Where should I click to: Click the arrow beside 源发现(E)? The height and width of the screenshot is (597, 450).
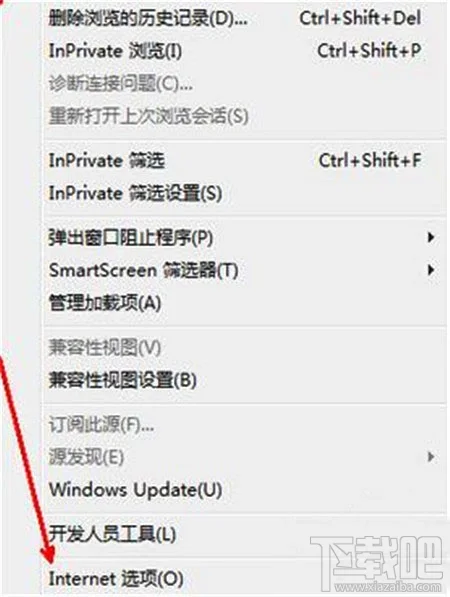coord(431,457)
